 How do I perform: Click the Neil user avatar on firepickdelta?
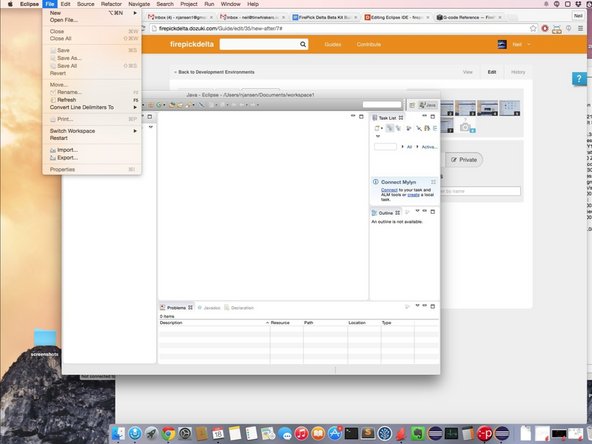(x=502, y=44)
